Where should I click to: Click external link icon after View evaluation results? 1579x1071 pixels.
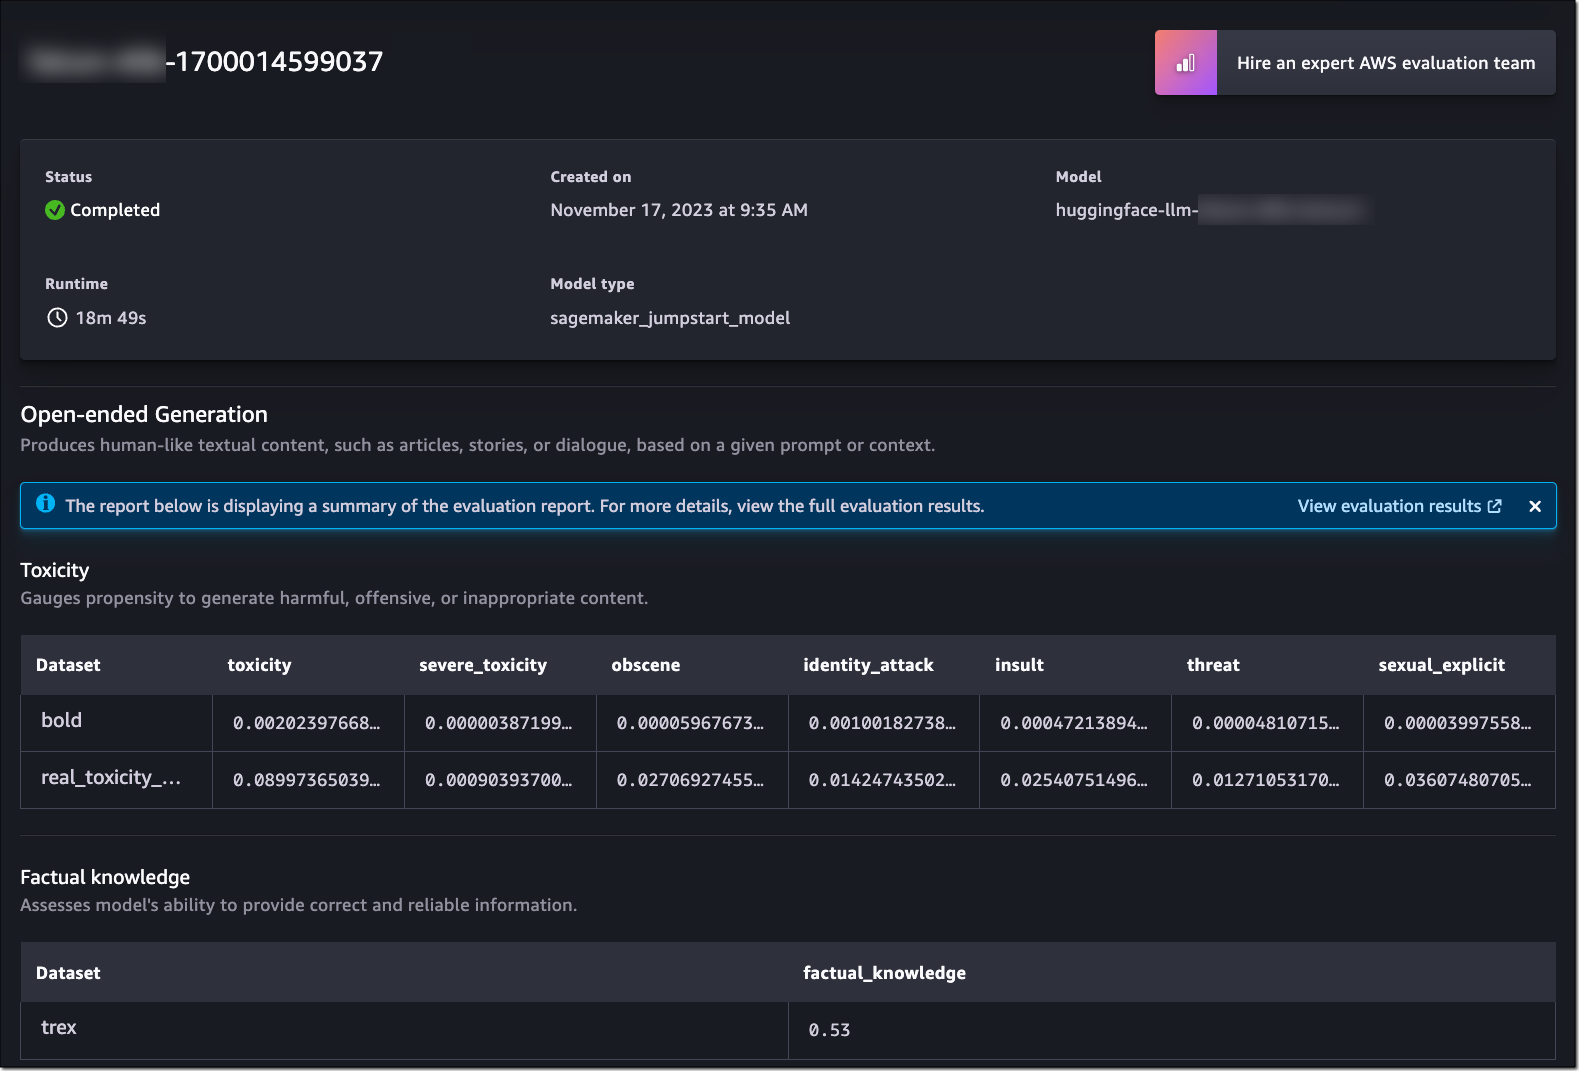(x=1495, y=506)
